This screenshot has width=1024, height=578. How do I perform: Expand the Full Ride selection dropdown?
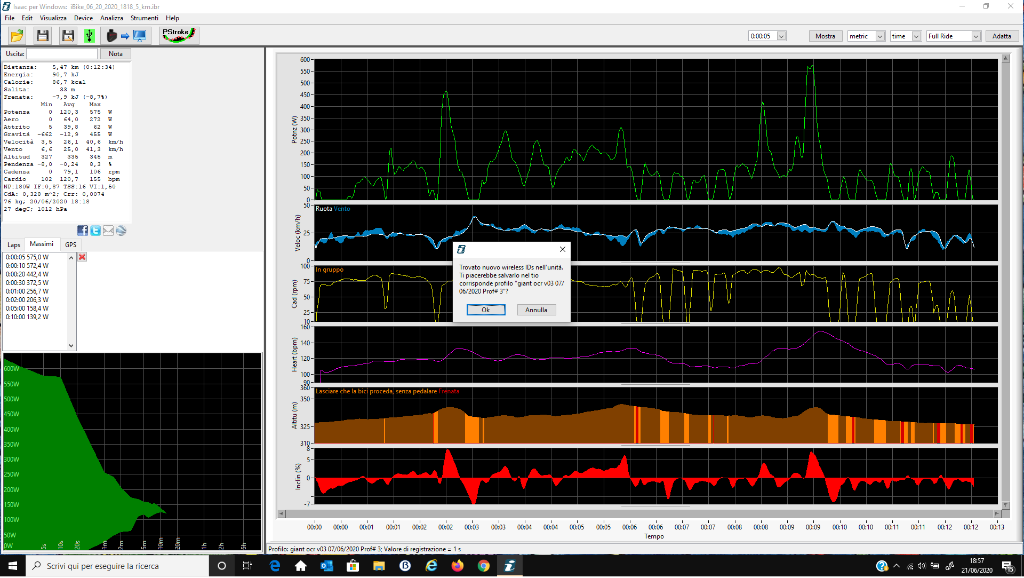tap(974, 35)
